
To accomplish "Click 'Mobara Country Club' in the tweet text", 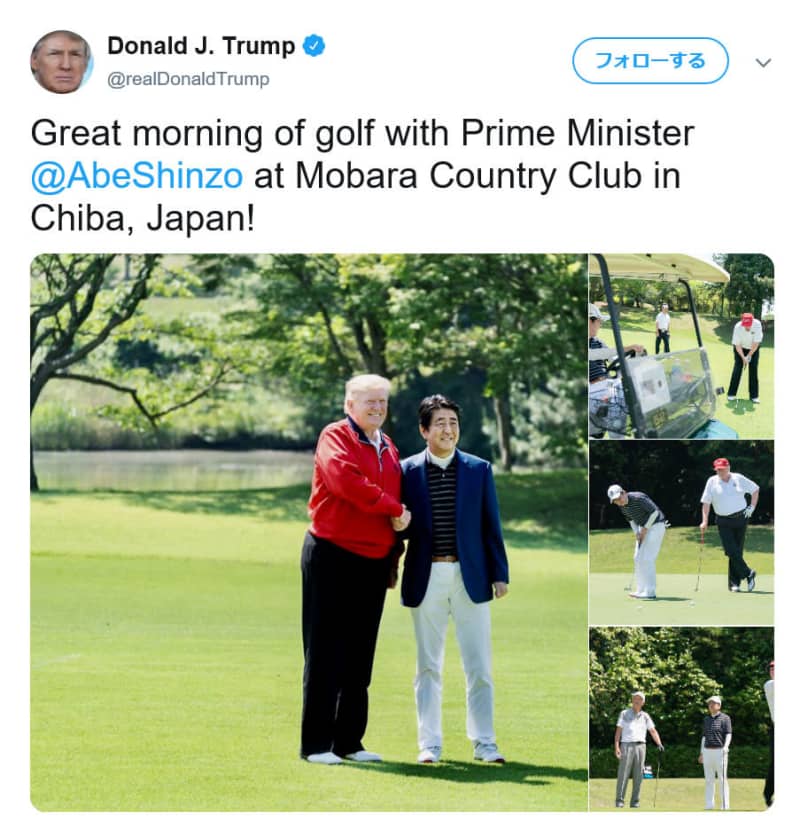I will [x=468, y=176].
